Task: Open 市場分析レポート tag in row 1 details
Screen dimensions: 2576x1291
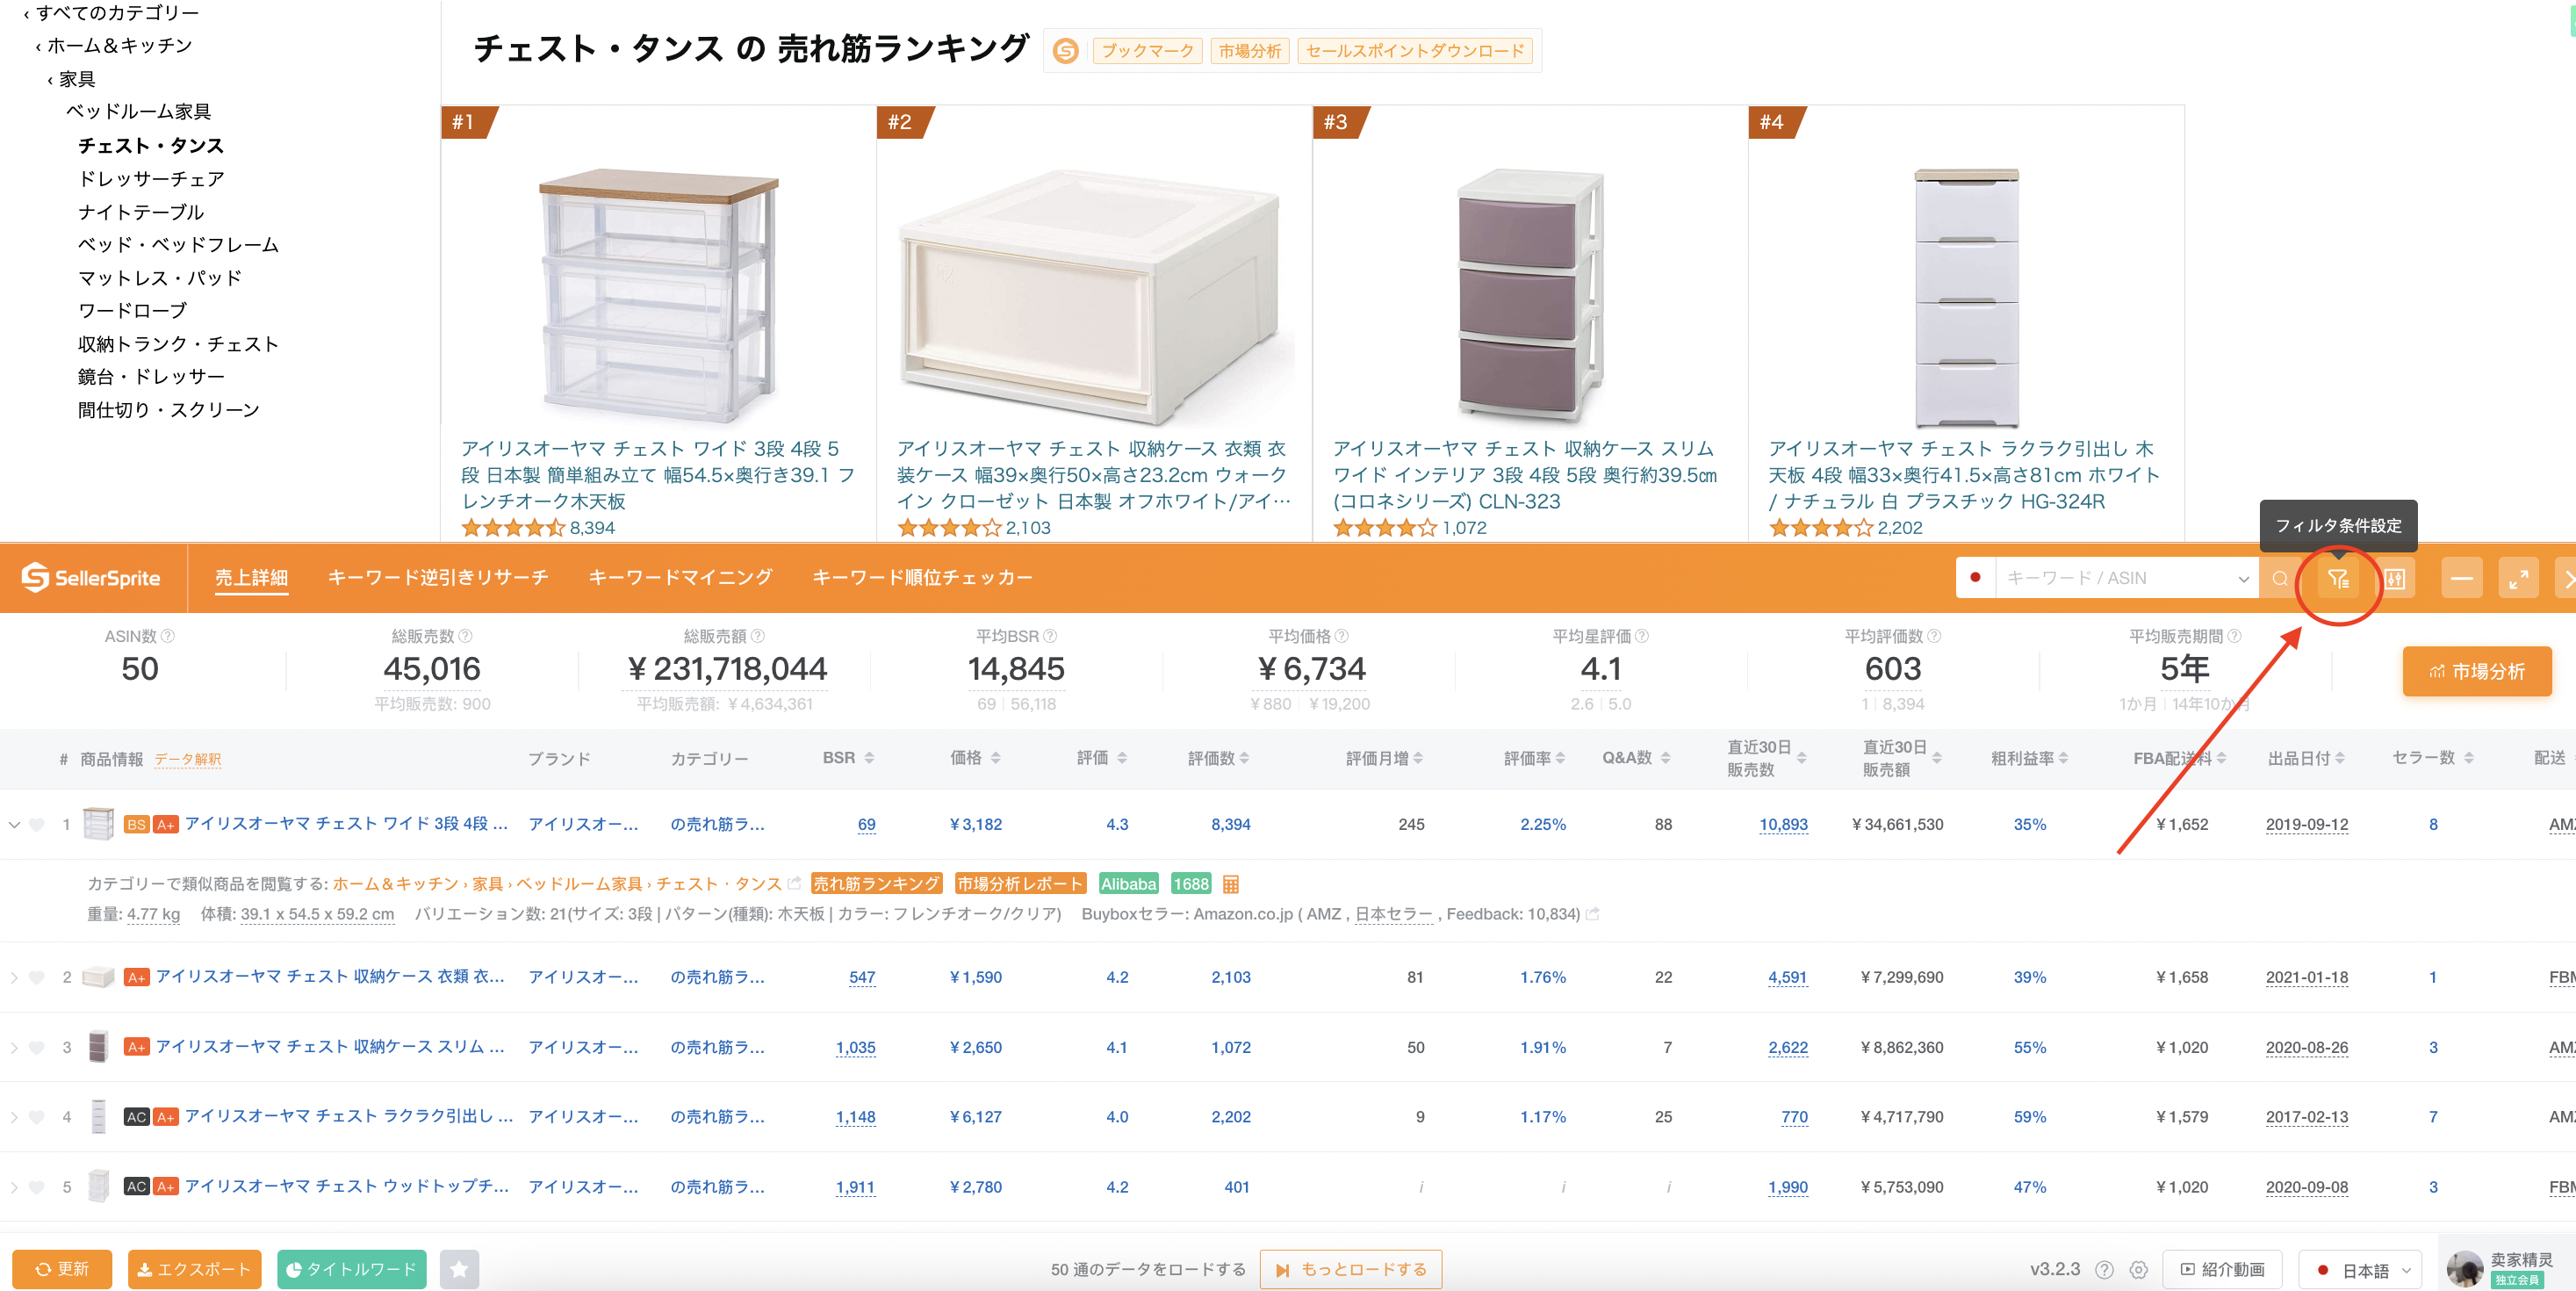Action: click(1019, 883)
